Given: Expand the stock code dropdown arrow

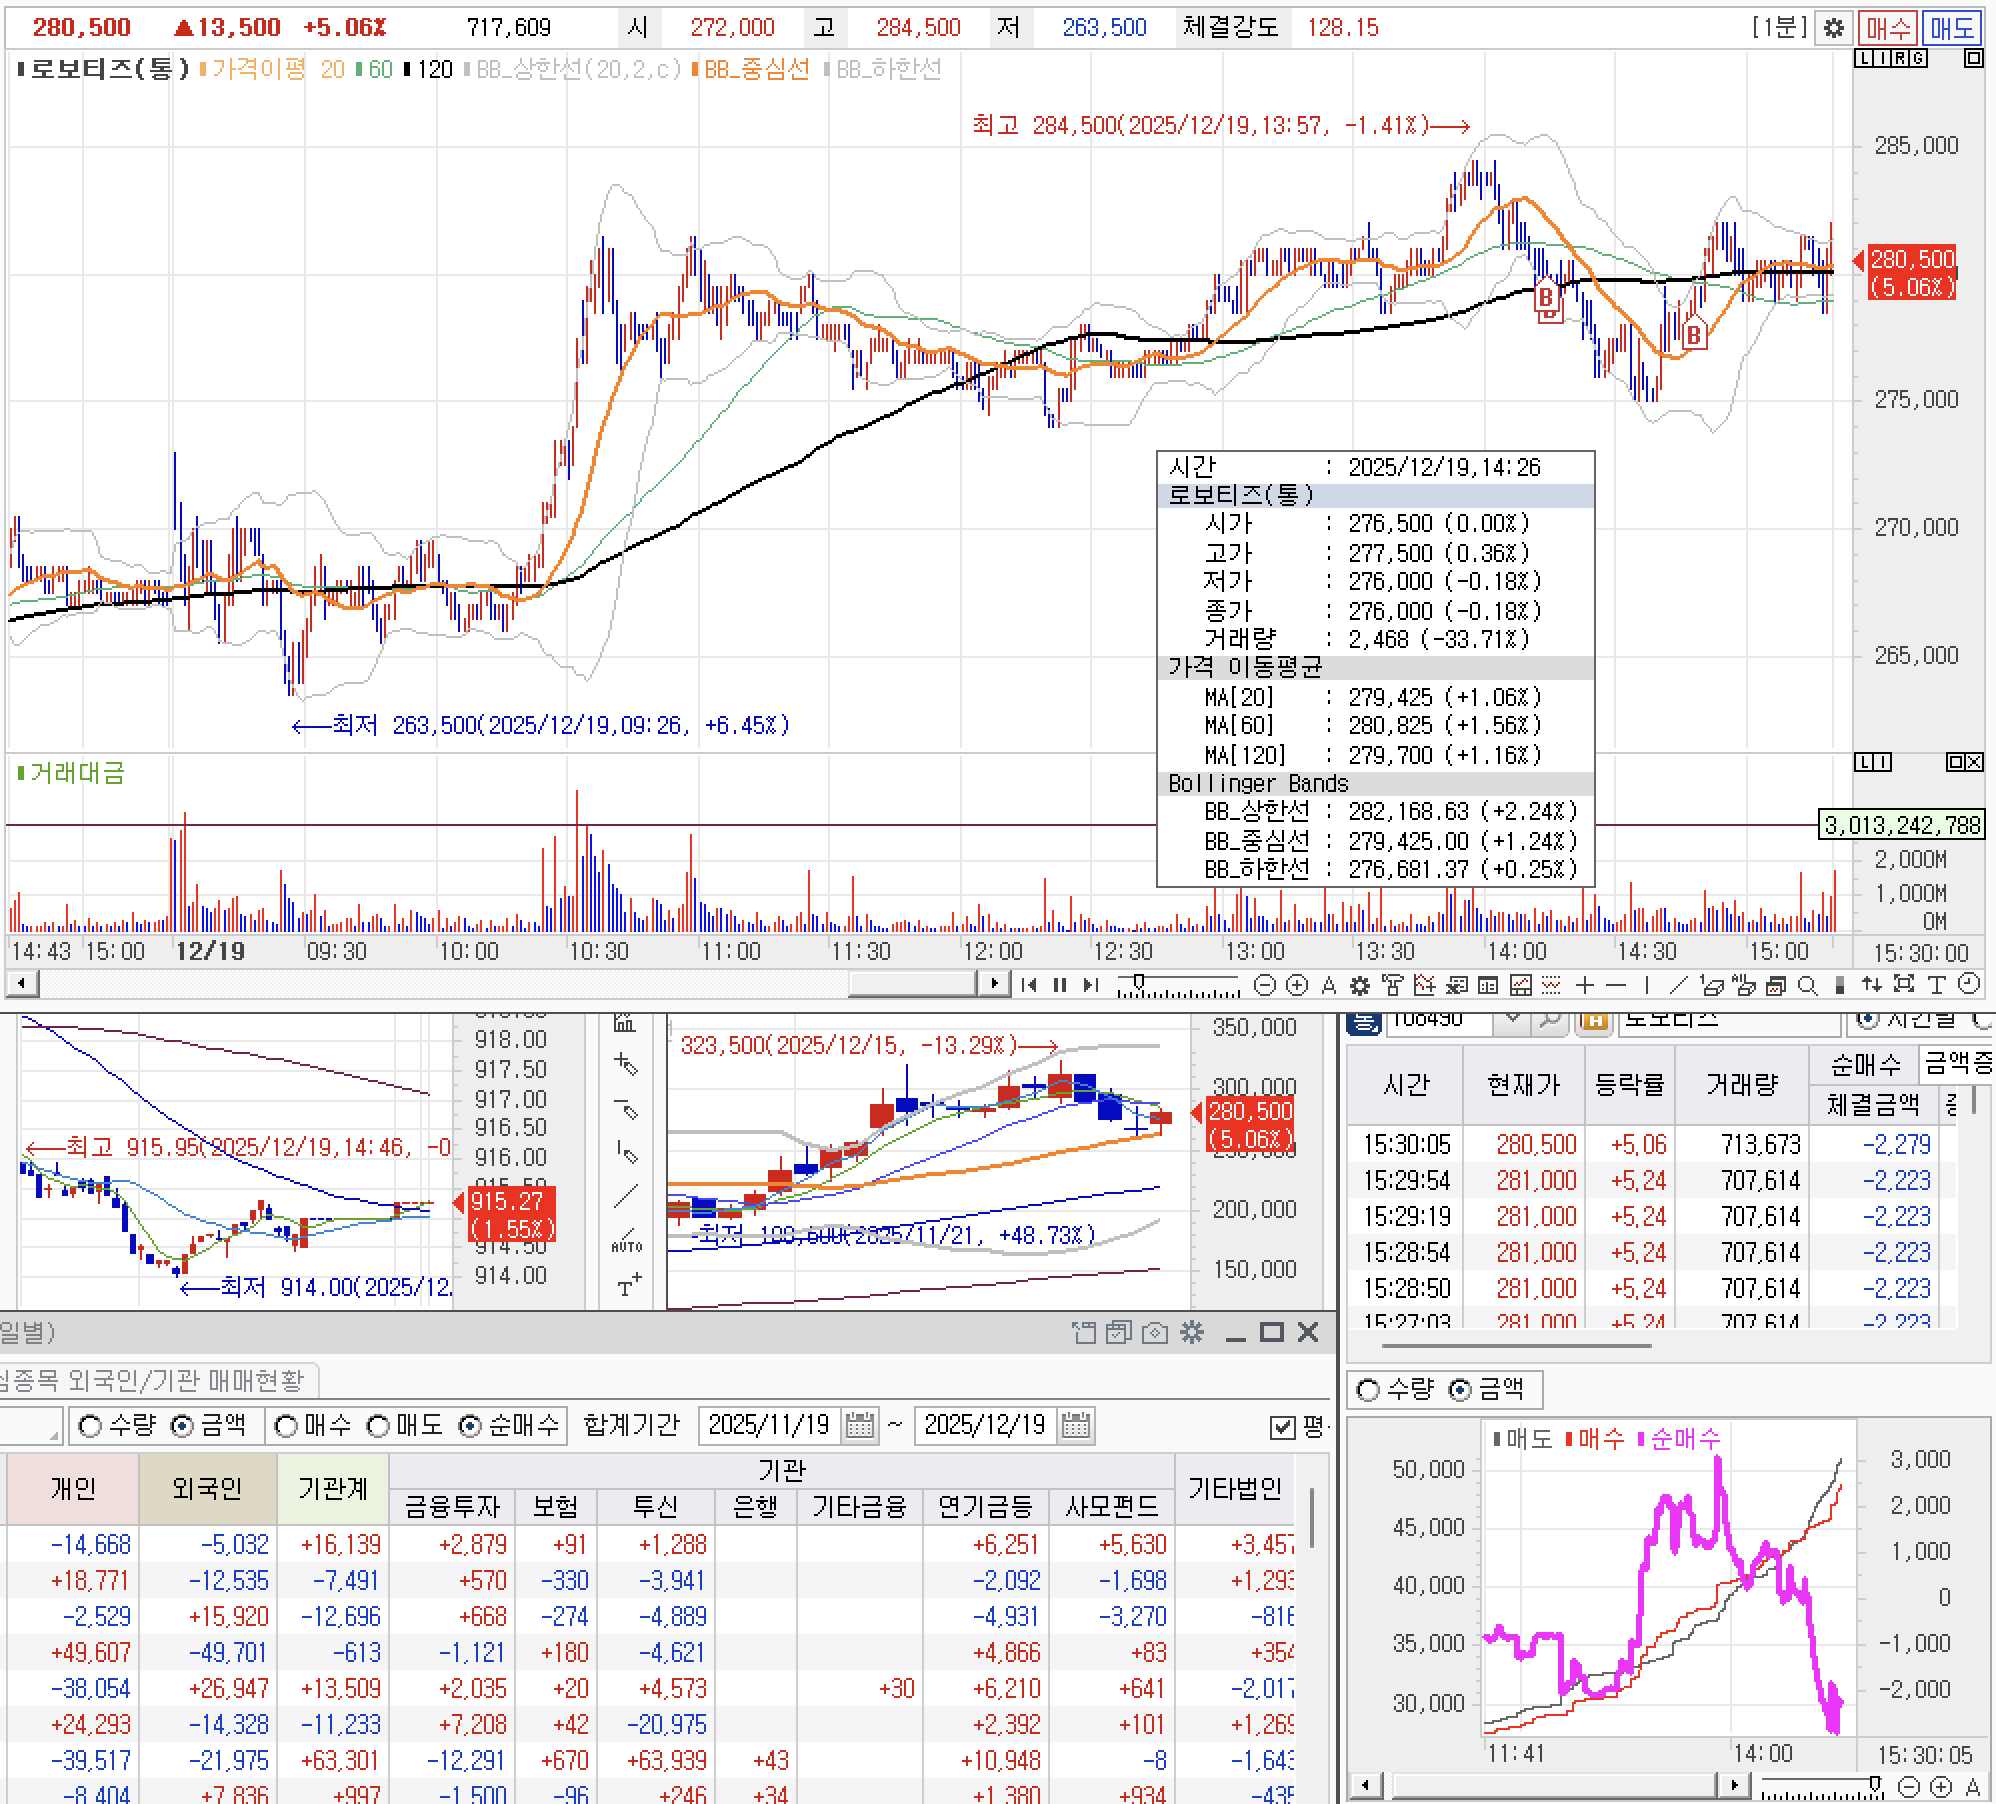Looking at the screenshot, I should (1513, 1021).
